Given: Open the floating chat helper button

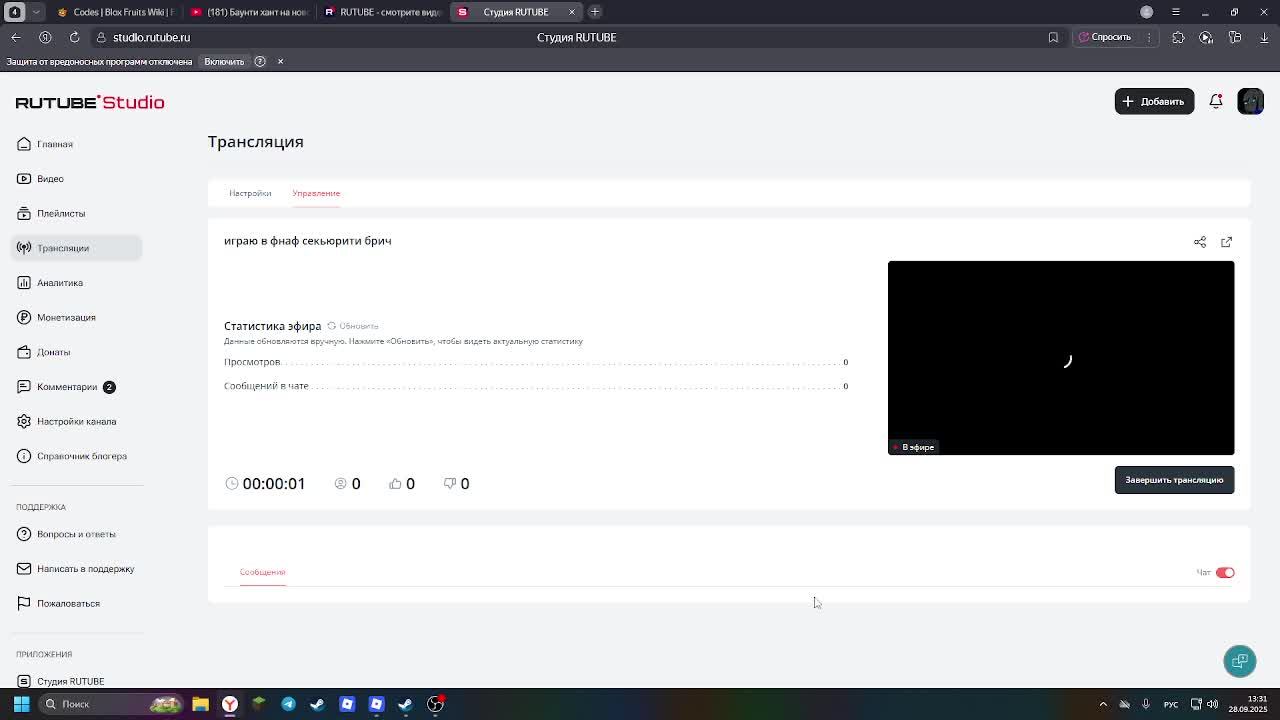Looking at the screenshot, I should click(x=1240, y=661).
